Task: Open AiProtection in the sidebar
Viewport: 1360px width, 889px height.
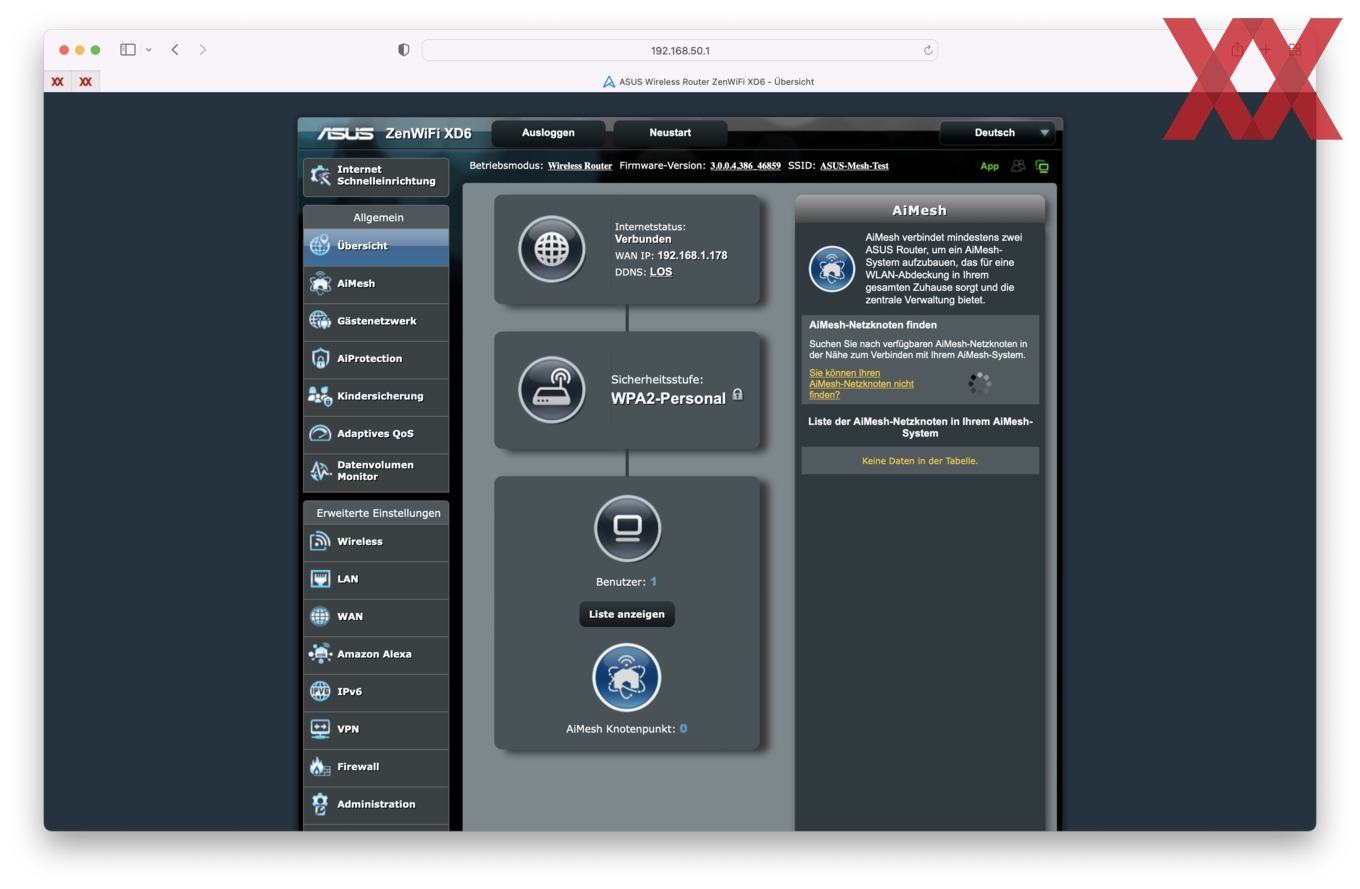Action: point(376,359)
